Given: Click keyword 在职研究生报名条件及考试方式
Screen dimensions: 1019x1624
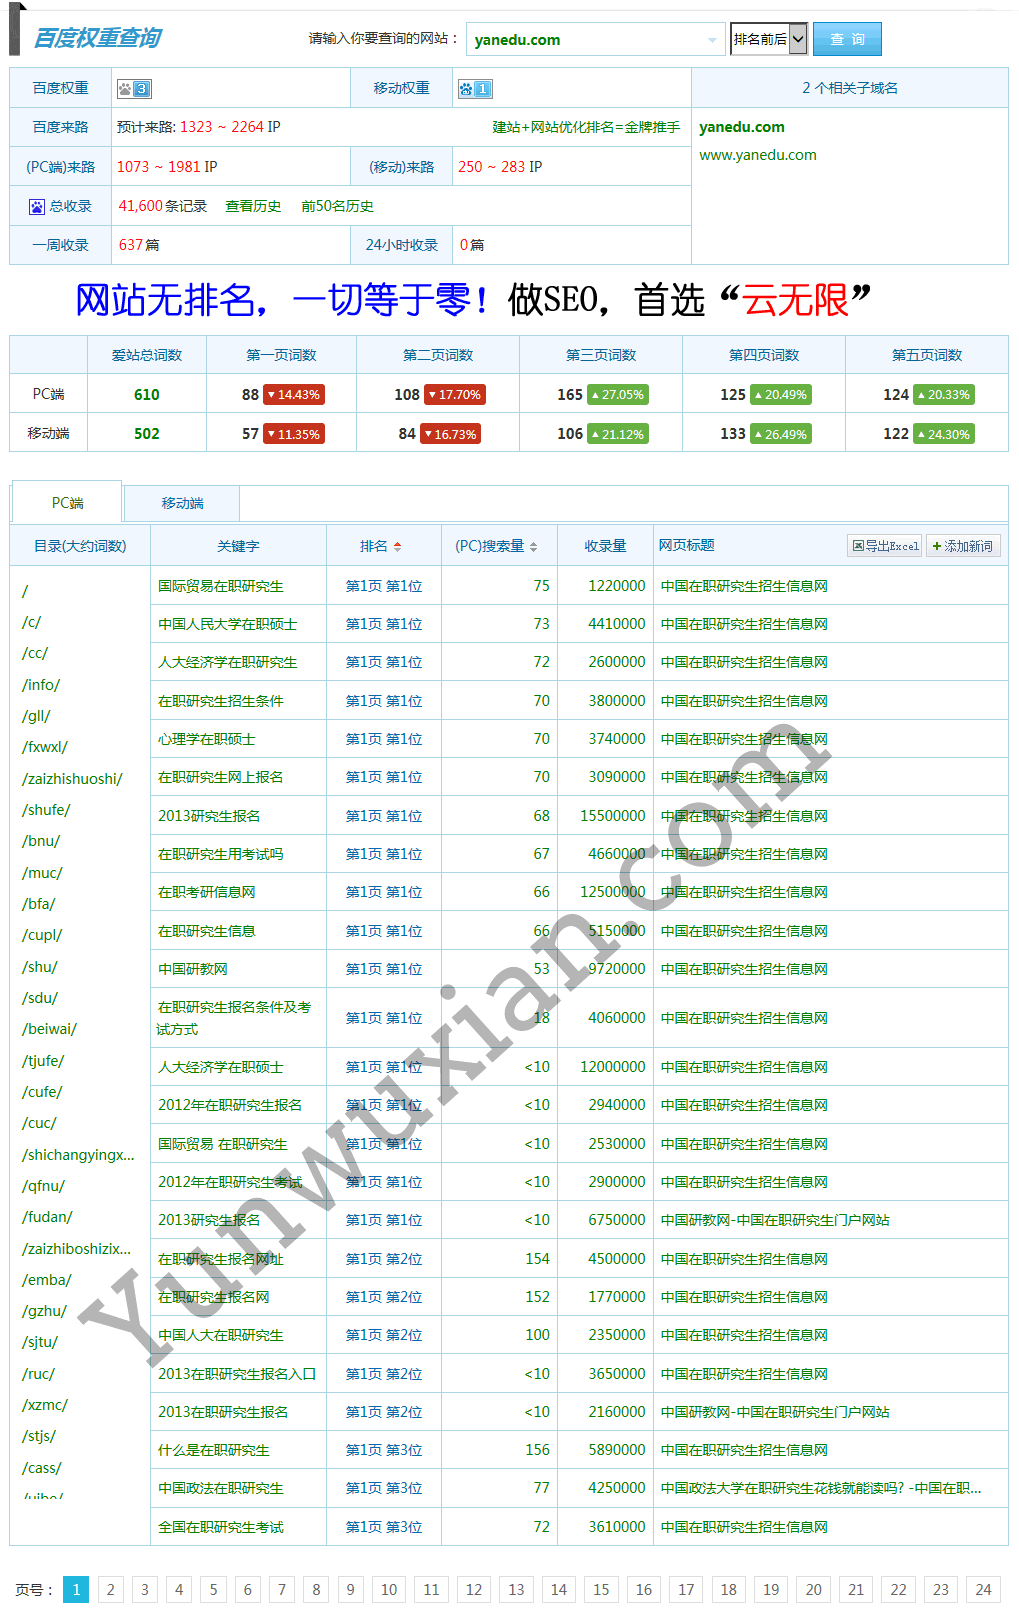Looking at the screenshot, I should point(234,1018).
